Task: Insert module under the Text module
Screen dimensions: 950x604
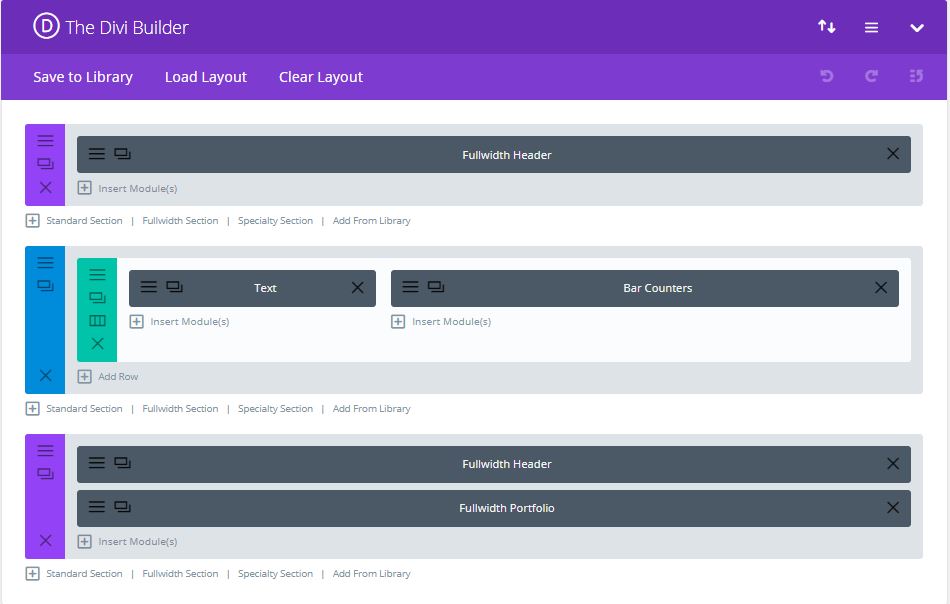Action: pyautogui.click(x=180, y=322)
